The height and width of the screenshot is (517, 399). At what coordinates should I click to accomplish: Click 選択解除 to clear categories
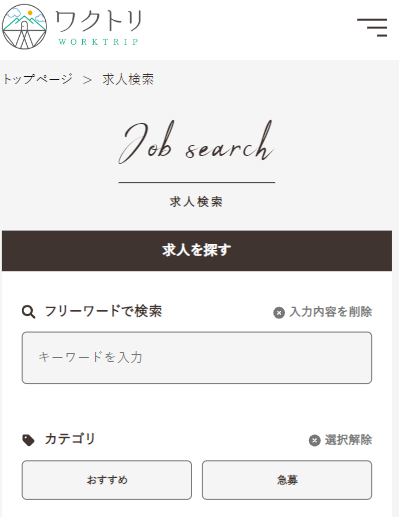[348, 440]
